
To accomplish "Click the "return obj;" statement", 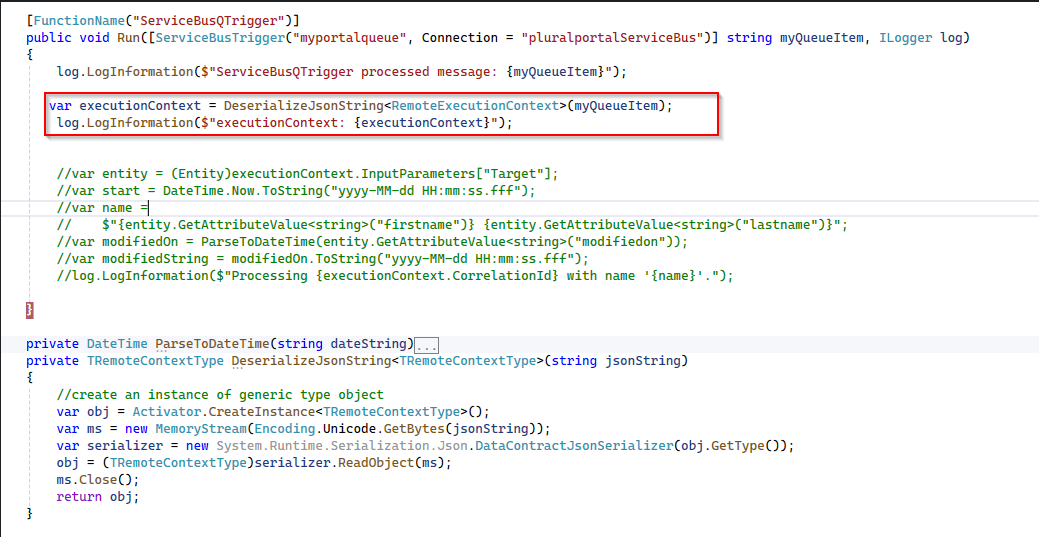I will (98, 497).
